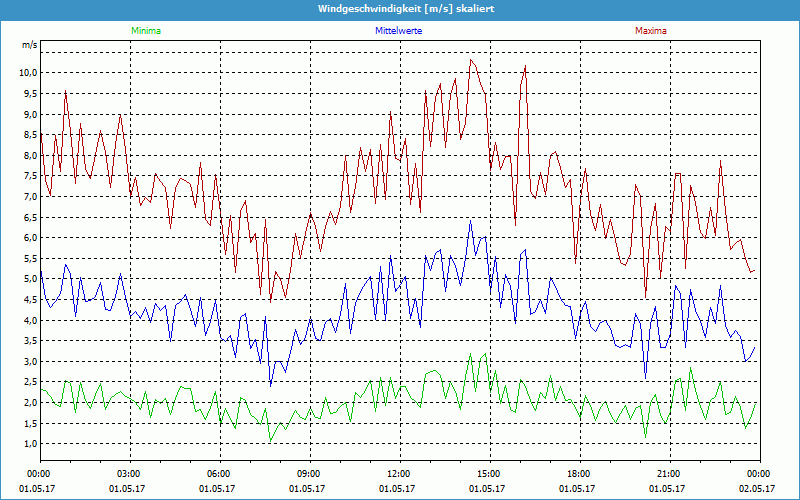Click the Windgeschwindigkeit chart title bar
The width and height of the screenshot is (800, 500).
[x=400, y=8]
